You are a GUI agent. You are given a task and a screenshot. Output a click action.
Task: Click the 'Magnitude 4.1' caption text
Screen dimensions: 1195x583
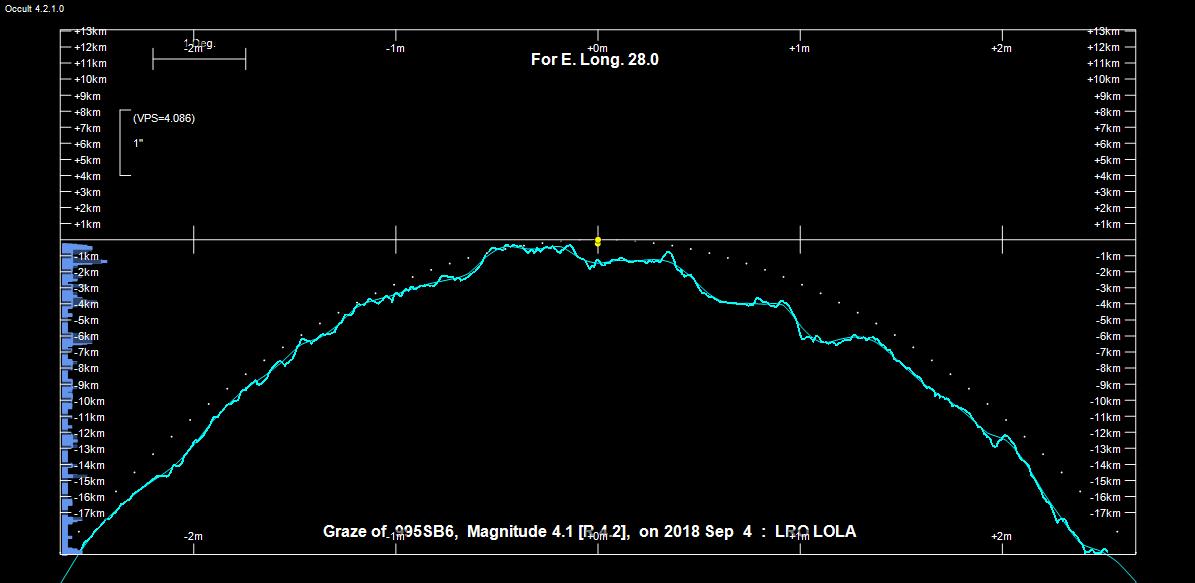click(519, 532)
